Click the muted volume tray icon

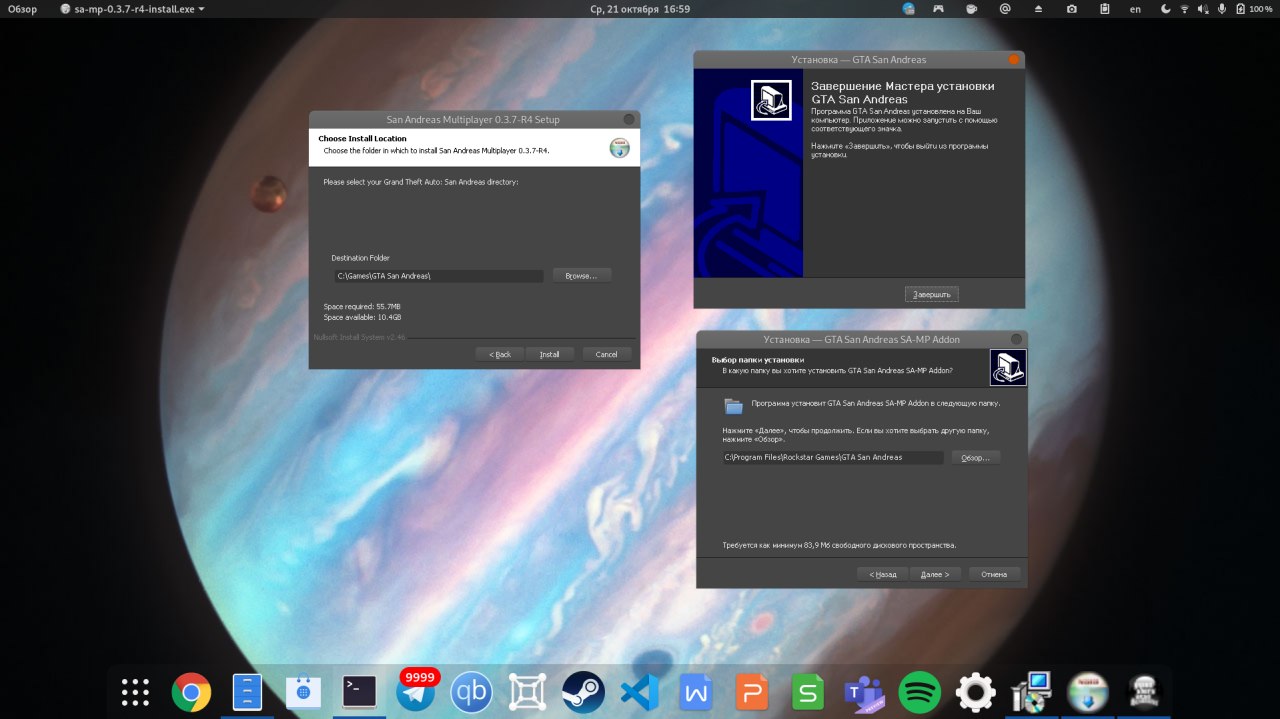[x=1203, y=8]
